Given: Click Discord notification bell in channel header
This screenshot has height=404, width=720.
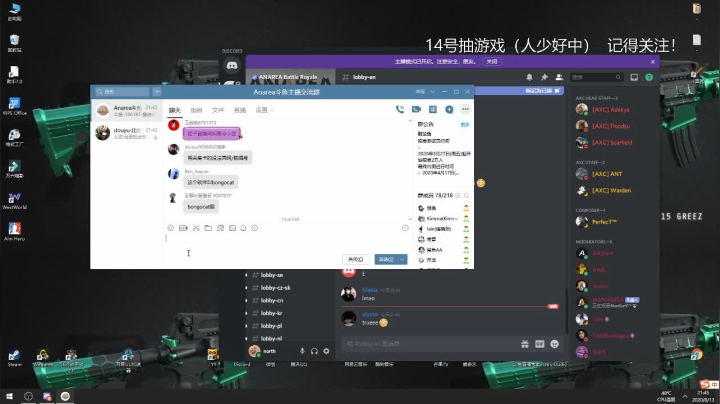Looking at the screenshot, I should 529,77.
